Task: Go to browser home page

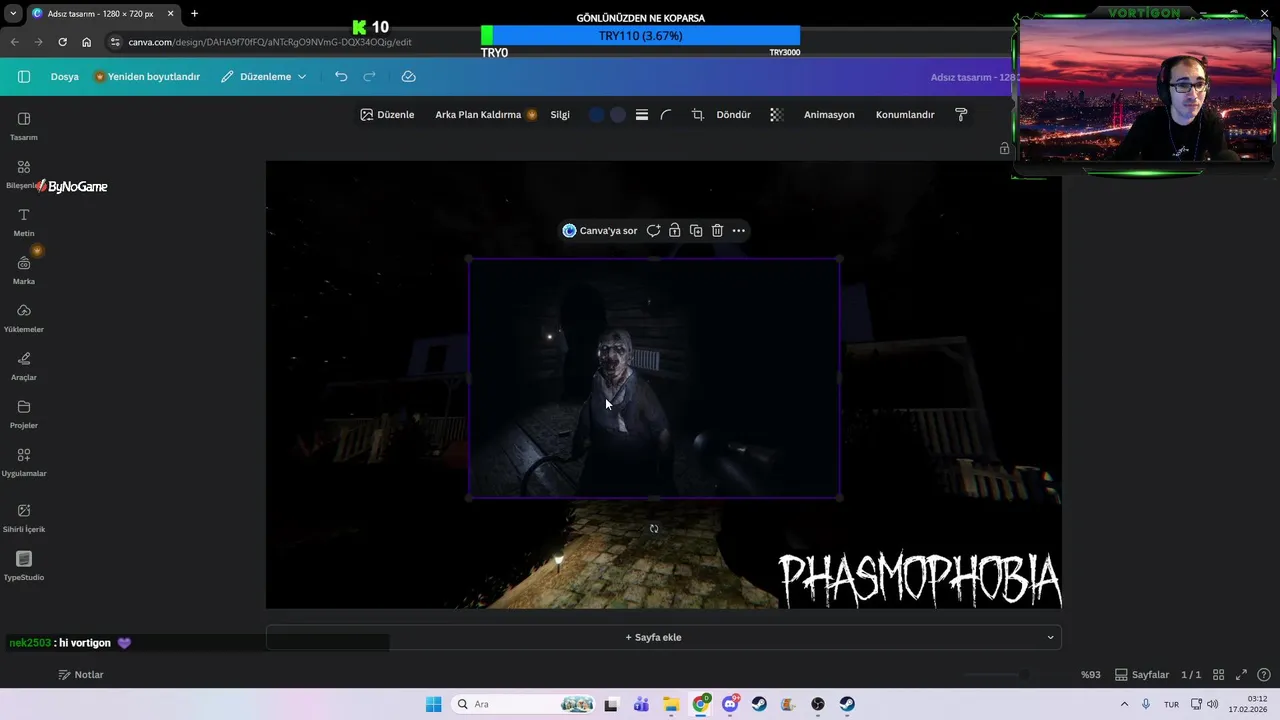Action: click(87, 42)
